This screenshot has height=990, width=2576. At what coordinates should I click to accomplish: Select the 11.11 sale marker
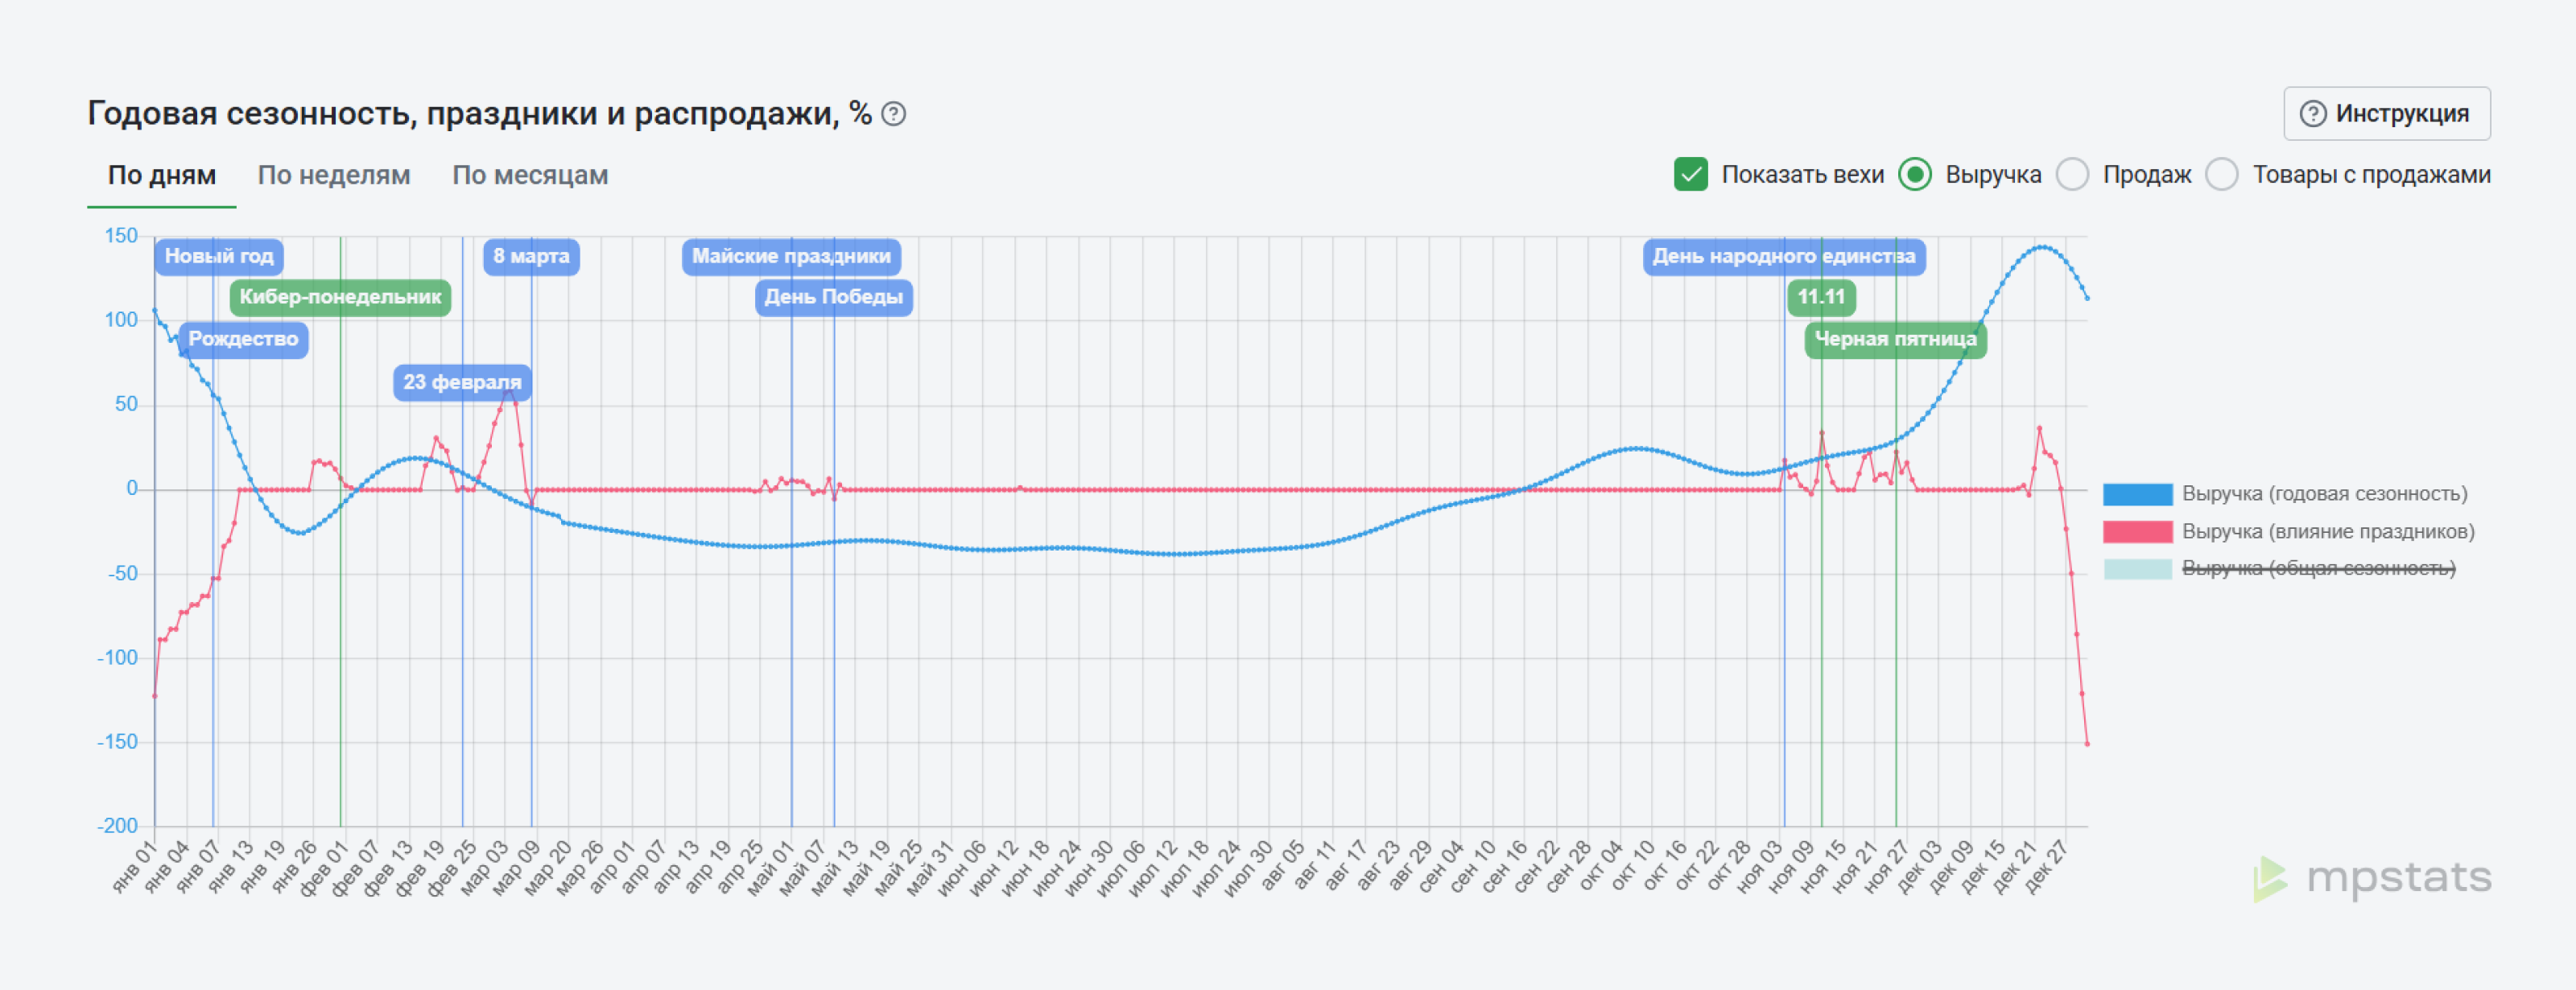pyautogui.click(x=1821, y=297)
